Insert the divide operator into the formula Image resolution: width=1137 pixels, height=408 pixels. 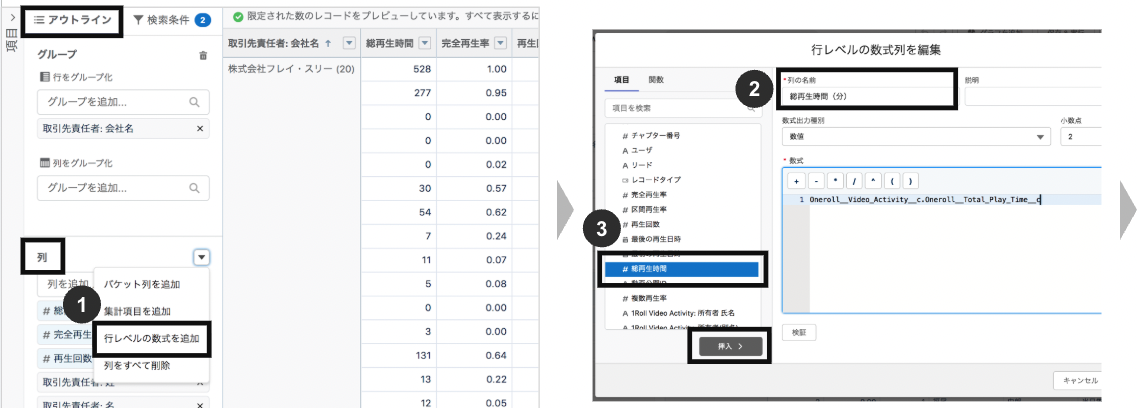pyautogui.click(x=853, y=180)
